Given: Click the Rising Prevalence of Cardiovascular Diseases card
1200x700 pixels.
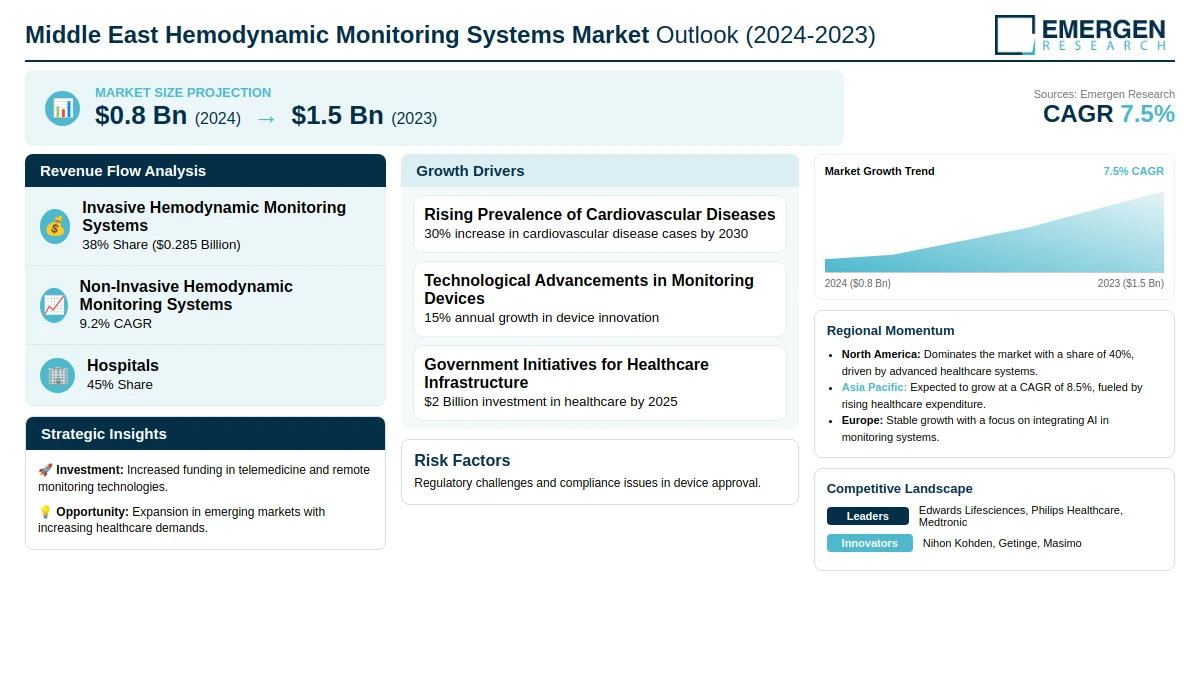Looking at the screenshot, I should click(x=600, y=224).
